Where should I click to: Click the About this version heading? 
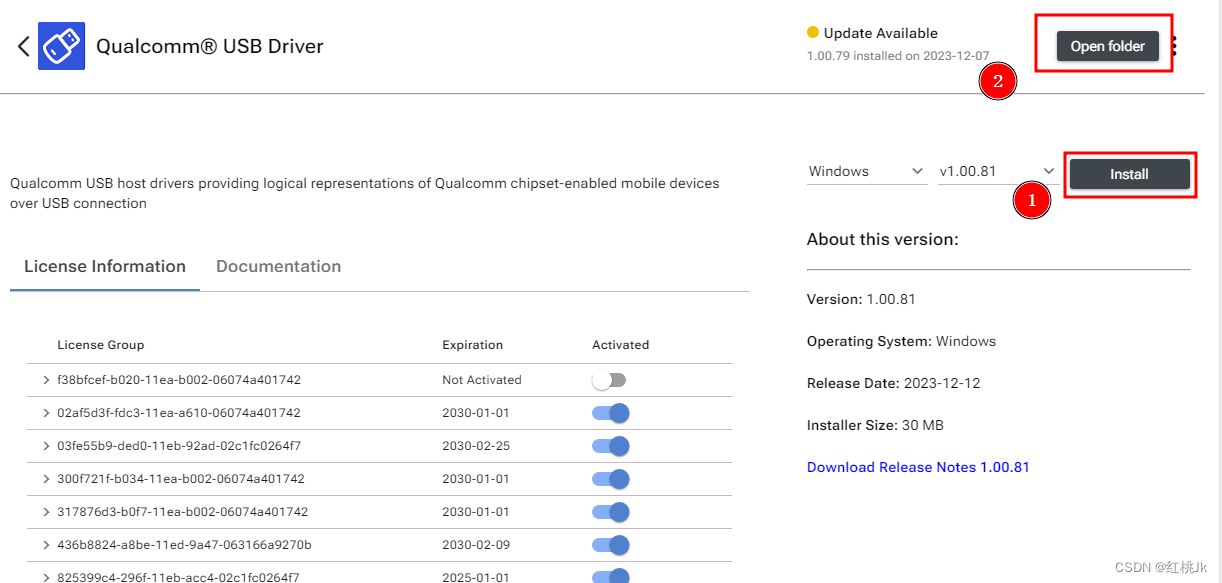coord(883,240)
